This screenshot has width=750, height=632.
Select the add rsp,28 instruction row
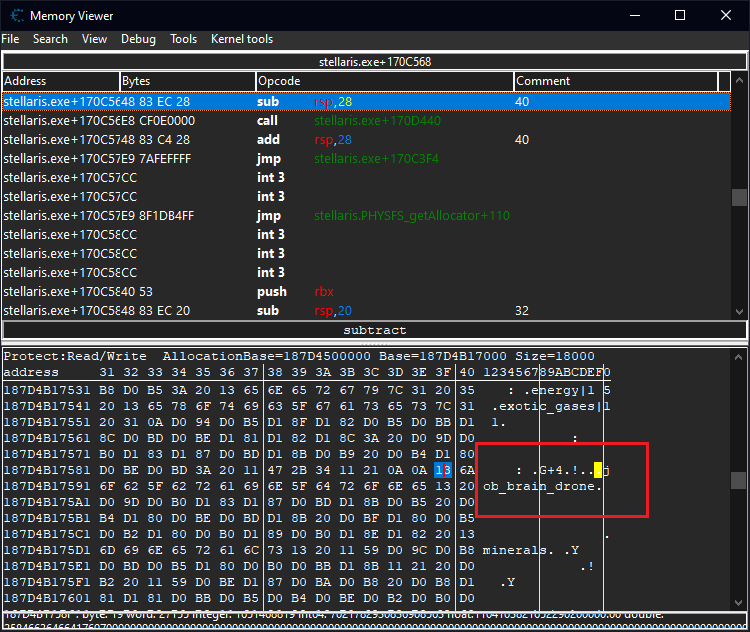coord(366,140)
